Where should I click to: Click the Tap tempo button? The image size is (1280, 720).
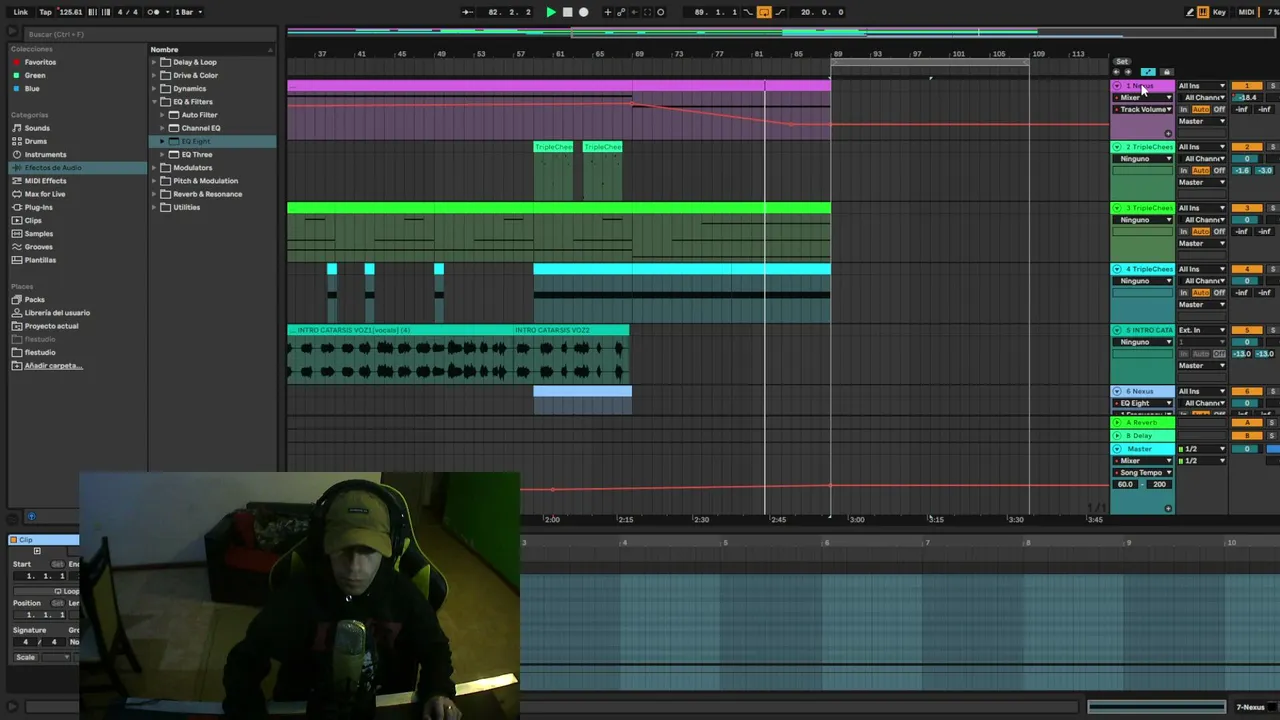45,12
